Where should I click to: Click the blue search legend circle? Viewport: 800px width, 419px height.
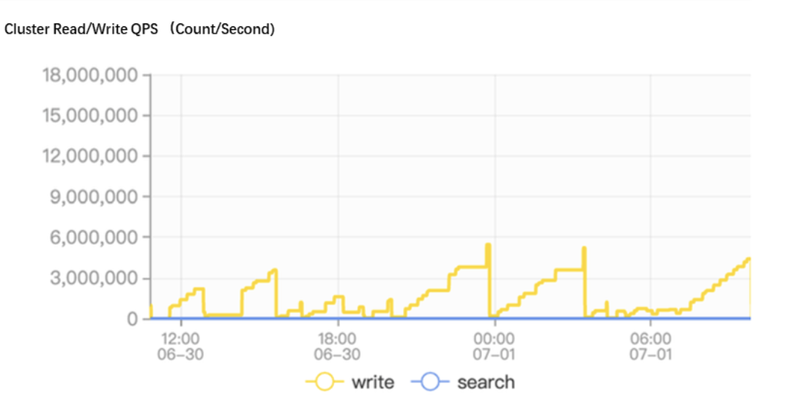[x=430, y=382]
